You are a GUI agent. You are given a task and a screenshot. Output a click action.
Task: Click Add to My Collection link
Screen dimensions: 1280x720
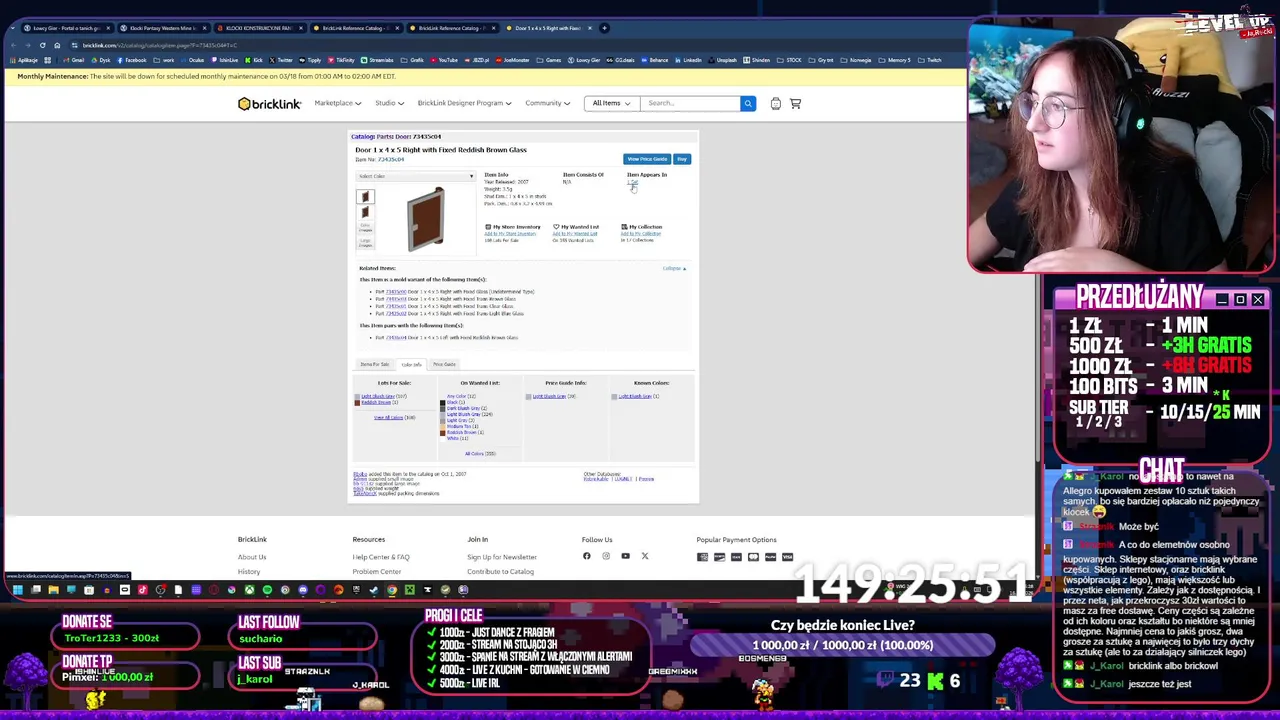[x=641, y=234]
